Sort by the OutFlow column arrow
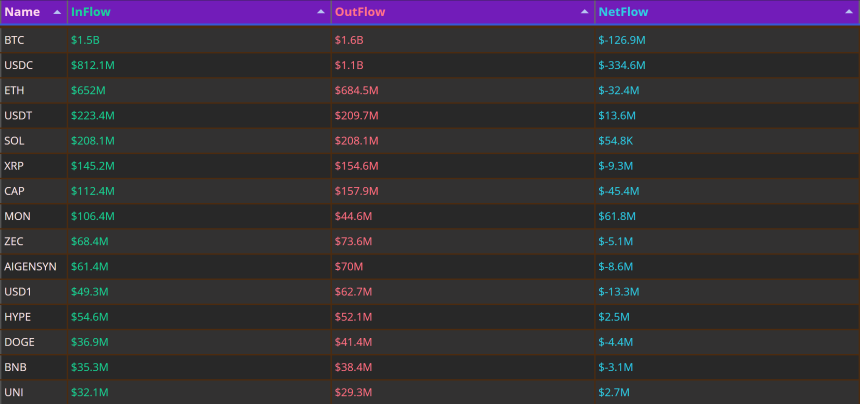 pyautogui.click(x=585, y=12)
